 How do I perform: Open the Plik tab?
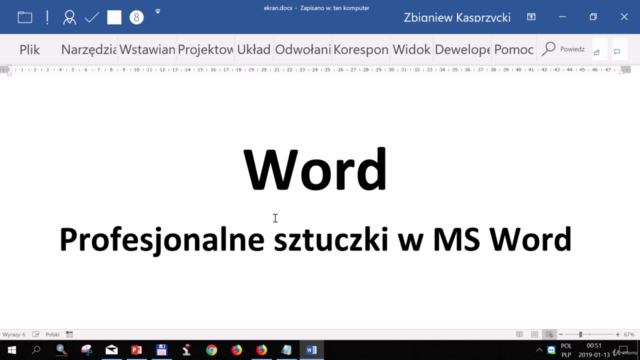(29, 49)
